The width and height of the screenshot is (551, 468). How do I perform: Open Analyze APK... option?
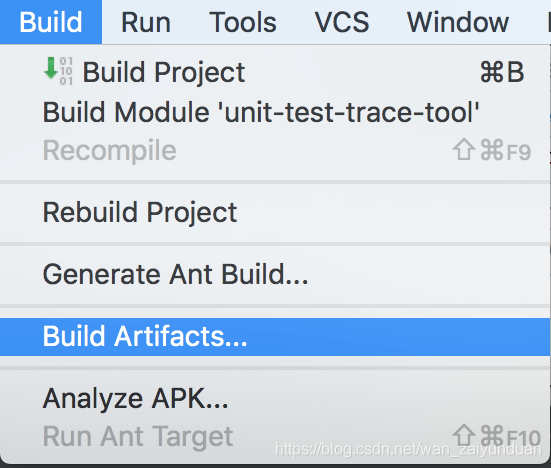pyautogui.click(x=275, y=398)
